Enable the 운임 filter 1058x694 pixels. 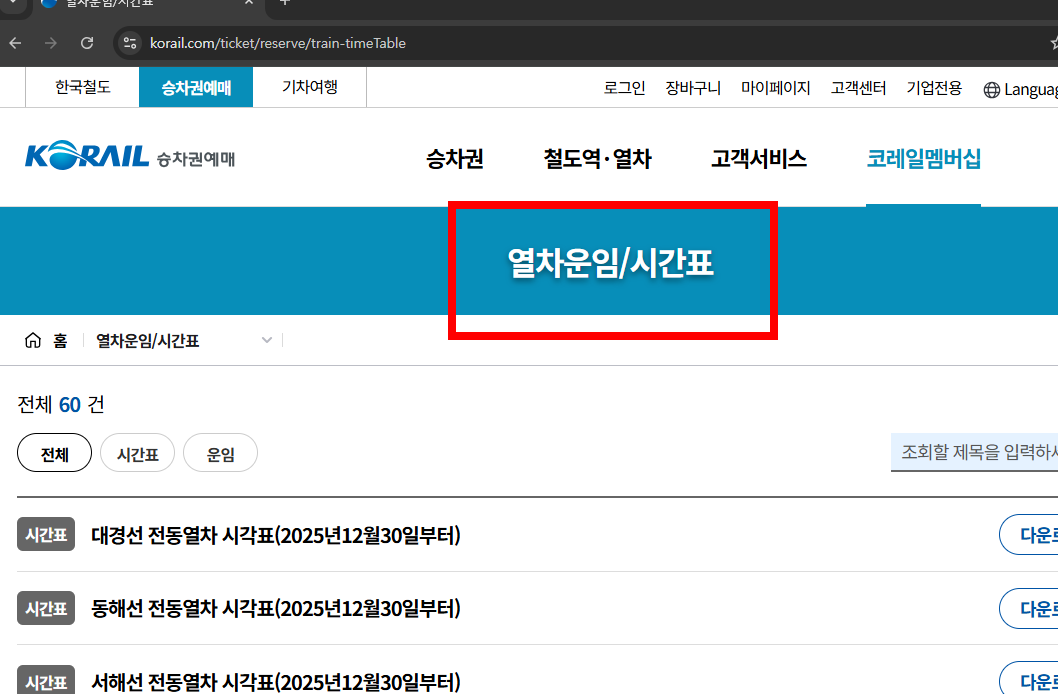[220, 452]
